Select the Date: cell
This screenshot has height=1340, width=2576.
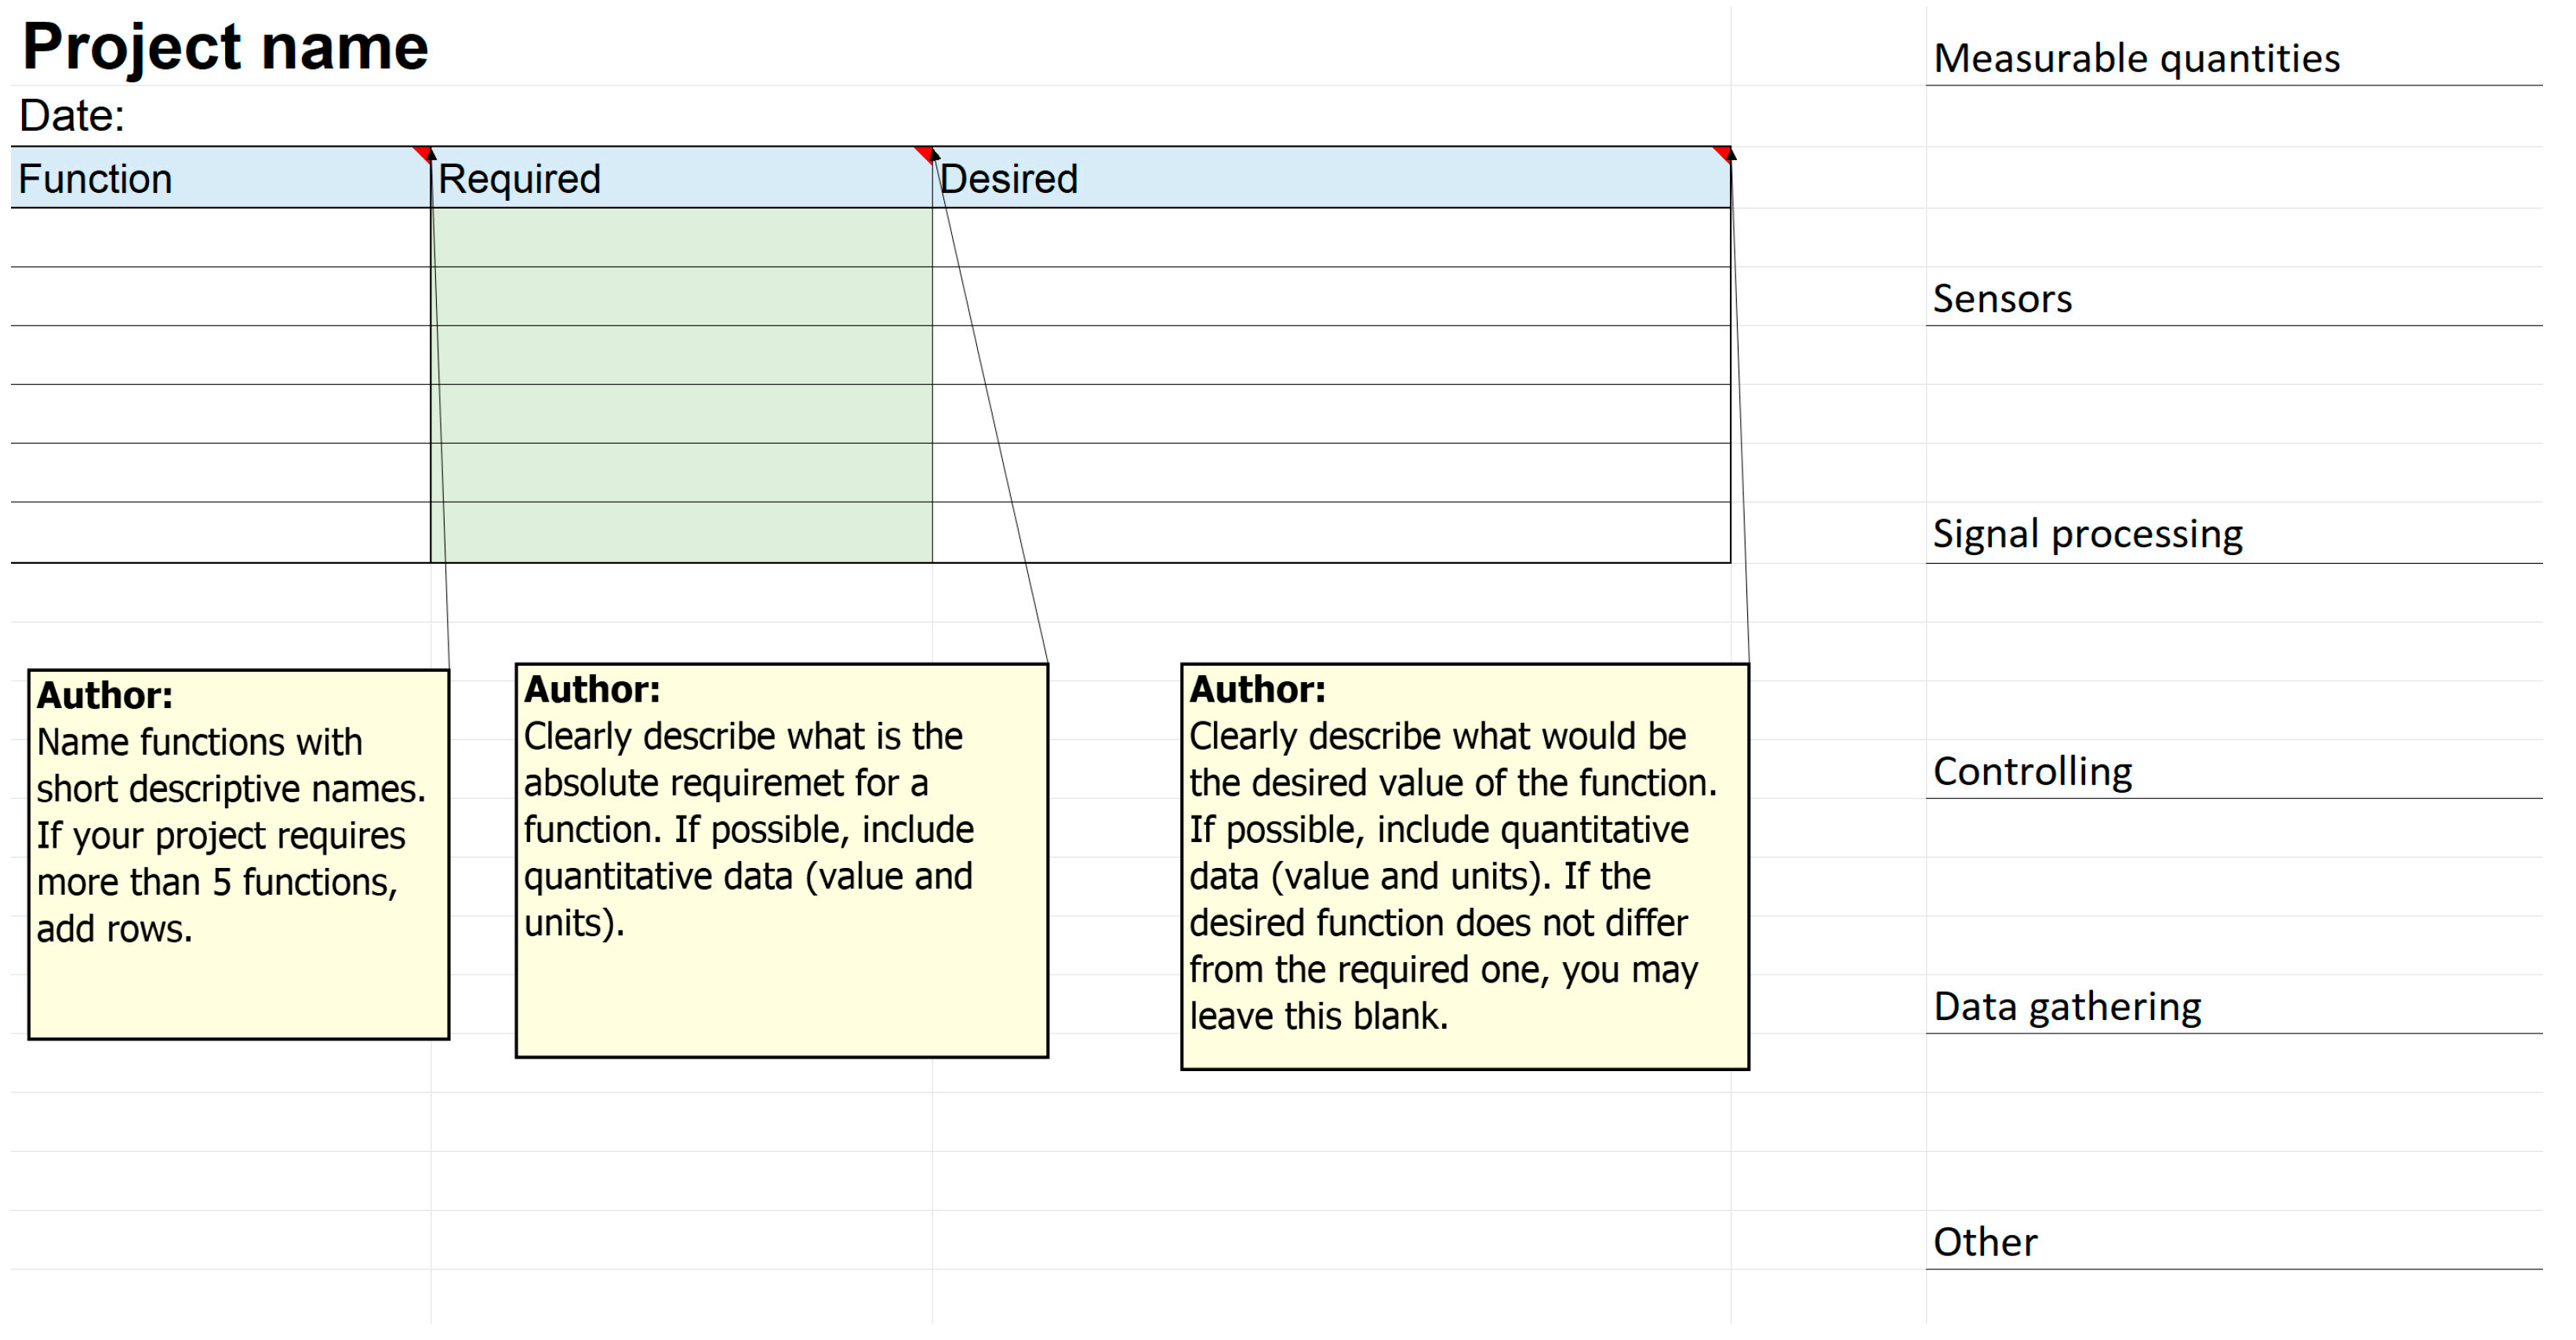coord(72,117)
